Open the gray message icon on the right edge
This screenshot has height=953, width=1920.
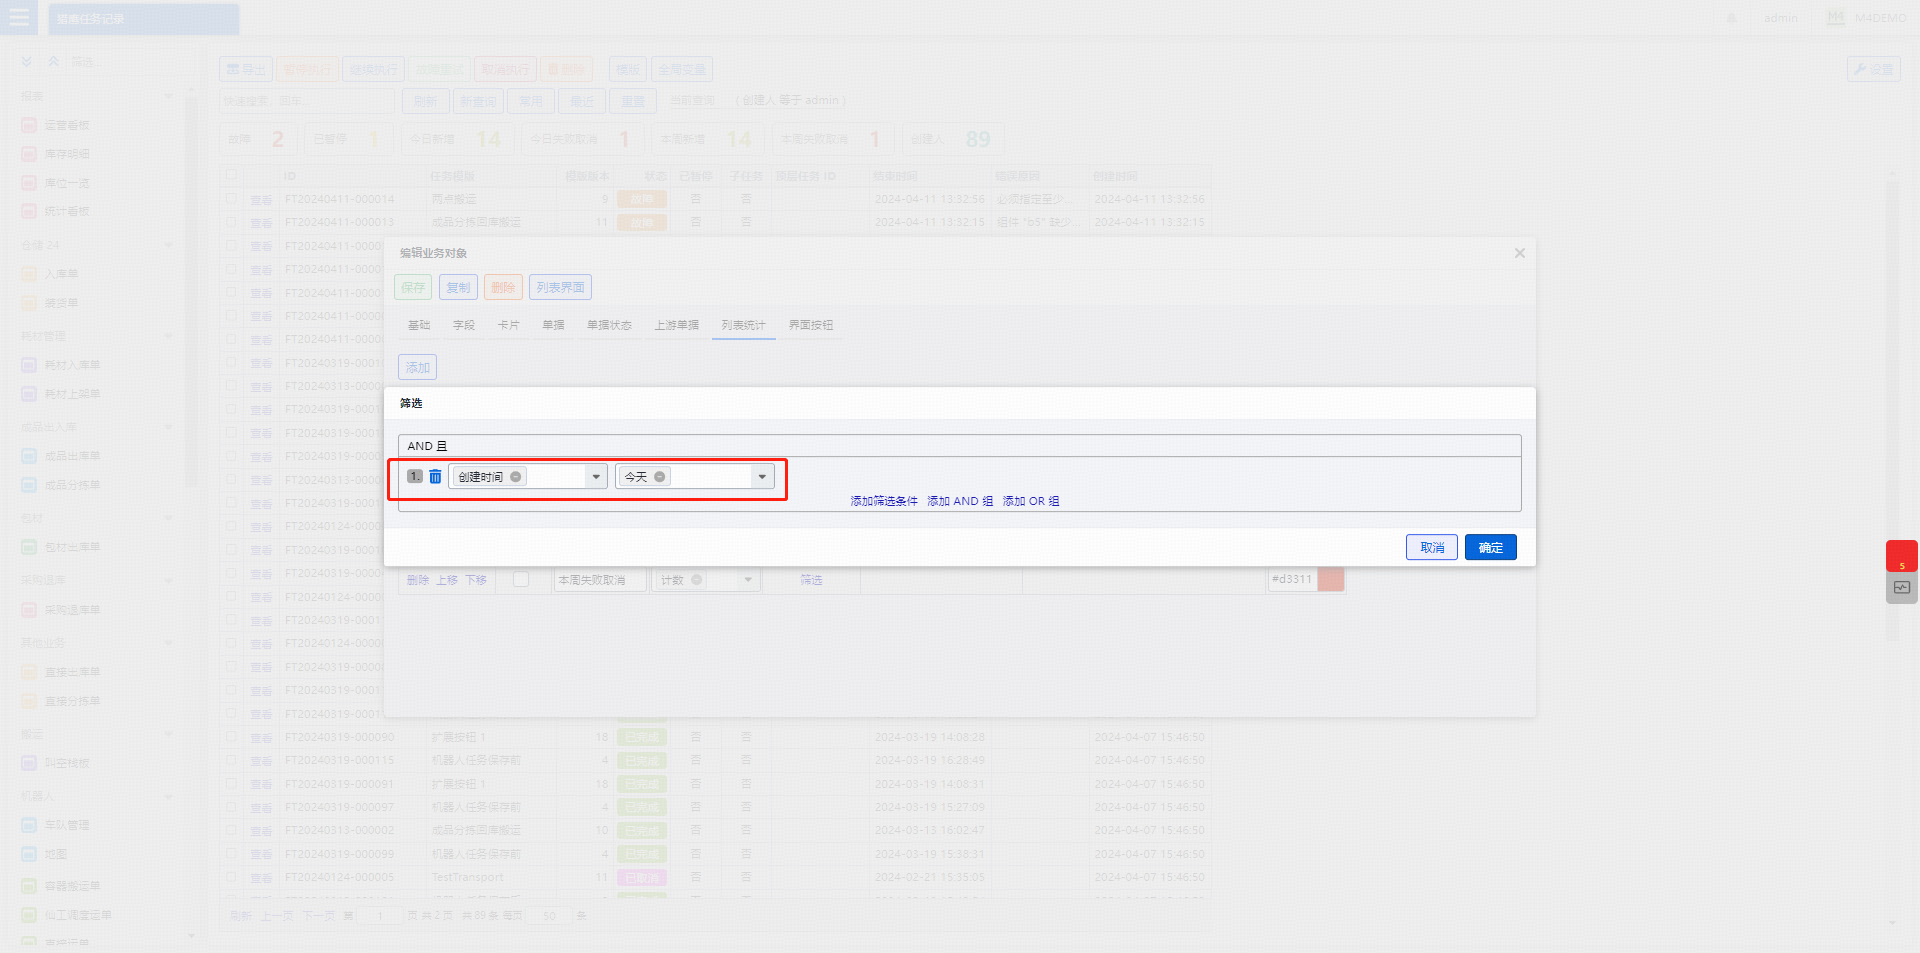[1902, 588]
